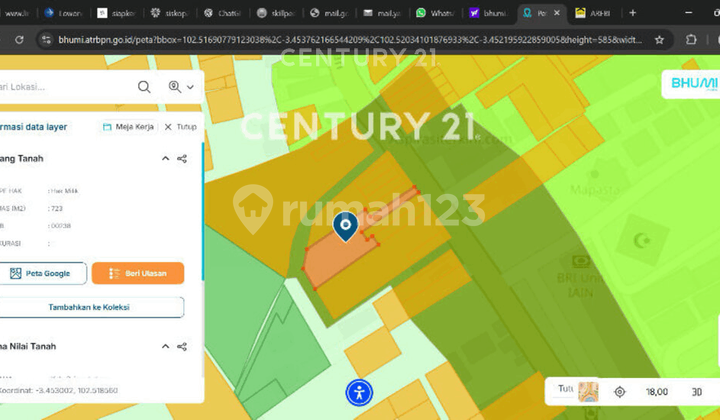Click the 18,00 zoom level value
Image resolution: width=720 pixels, height=420 pixels.
[x=657, y=392]
